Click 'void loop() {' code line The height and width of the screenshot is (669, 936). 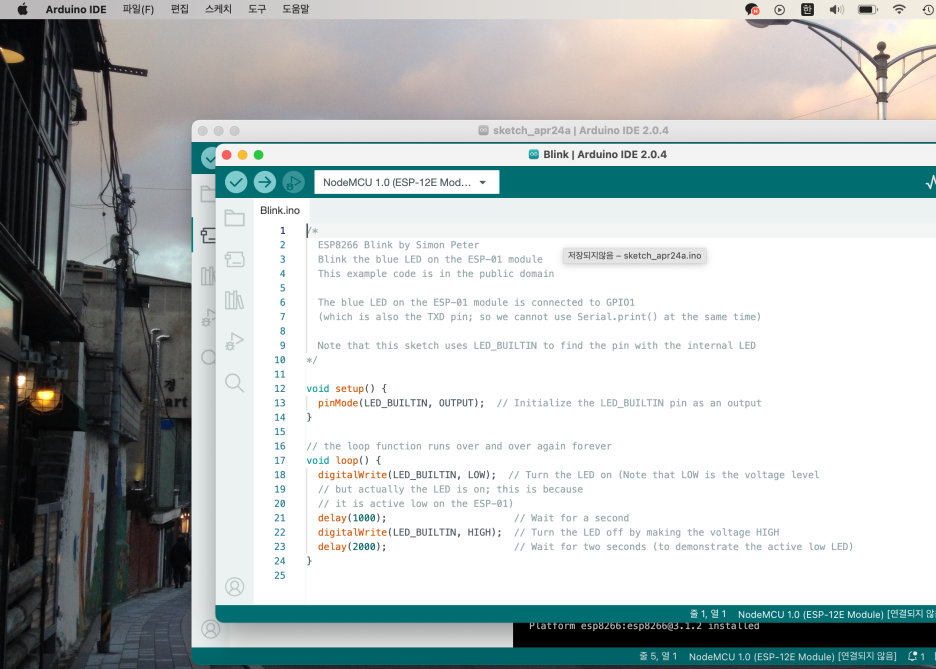343,460
